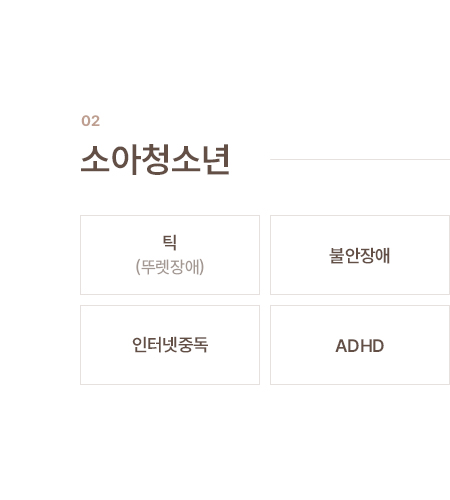The height and width of the screenshot is (500, 450).
Task: Click the 02 section number
Action: 91,121
